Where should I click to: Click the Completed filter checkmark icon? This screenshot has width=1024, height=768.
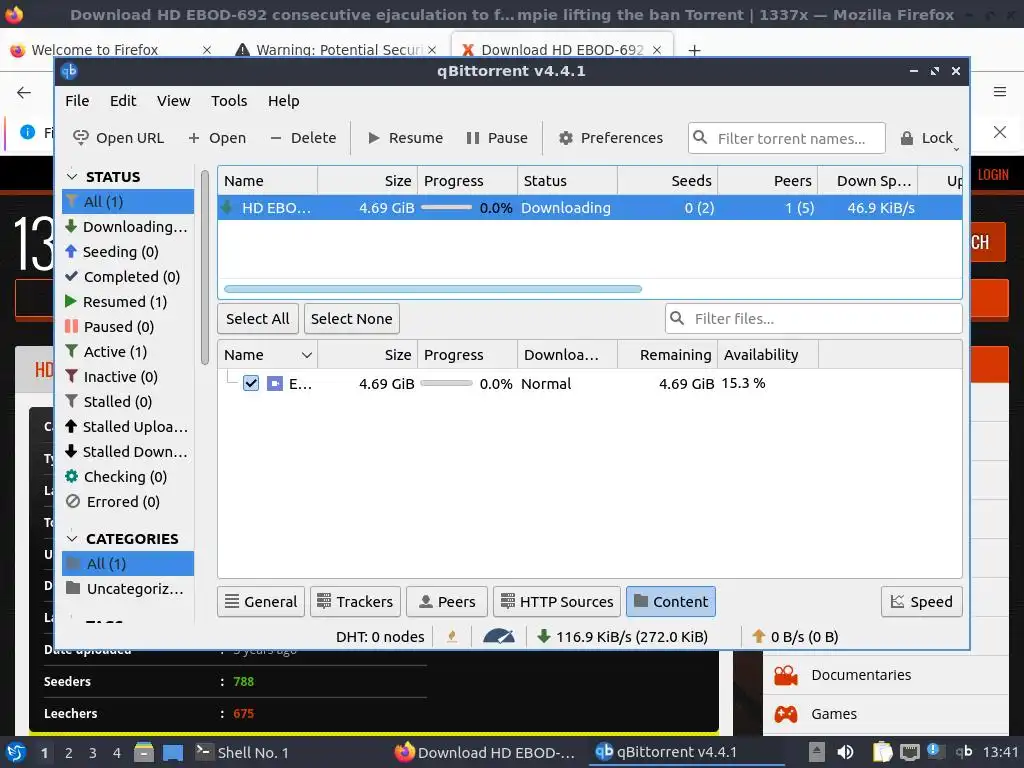(71, 276)
